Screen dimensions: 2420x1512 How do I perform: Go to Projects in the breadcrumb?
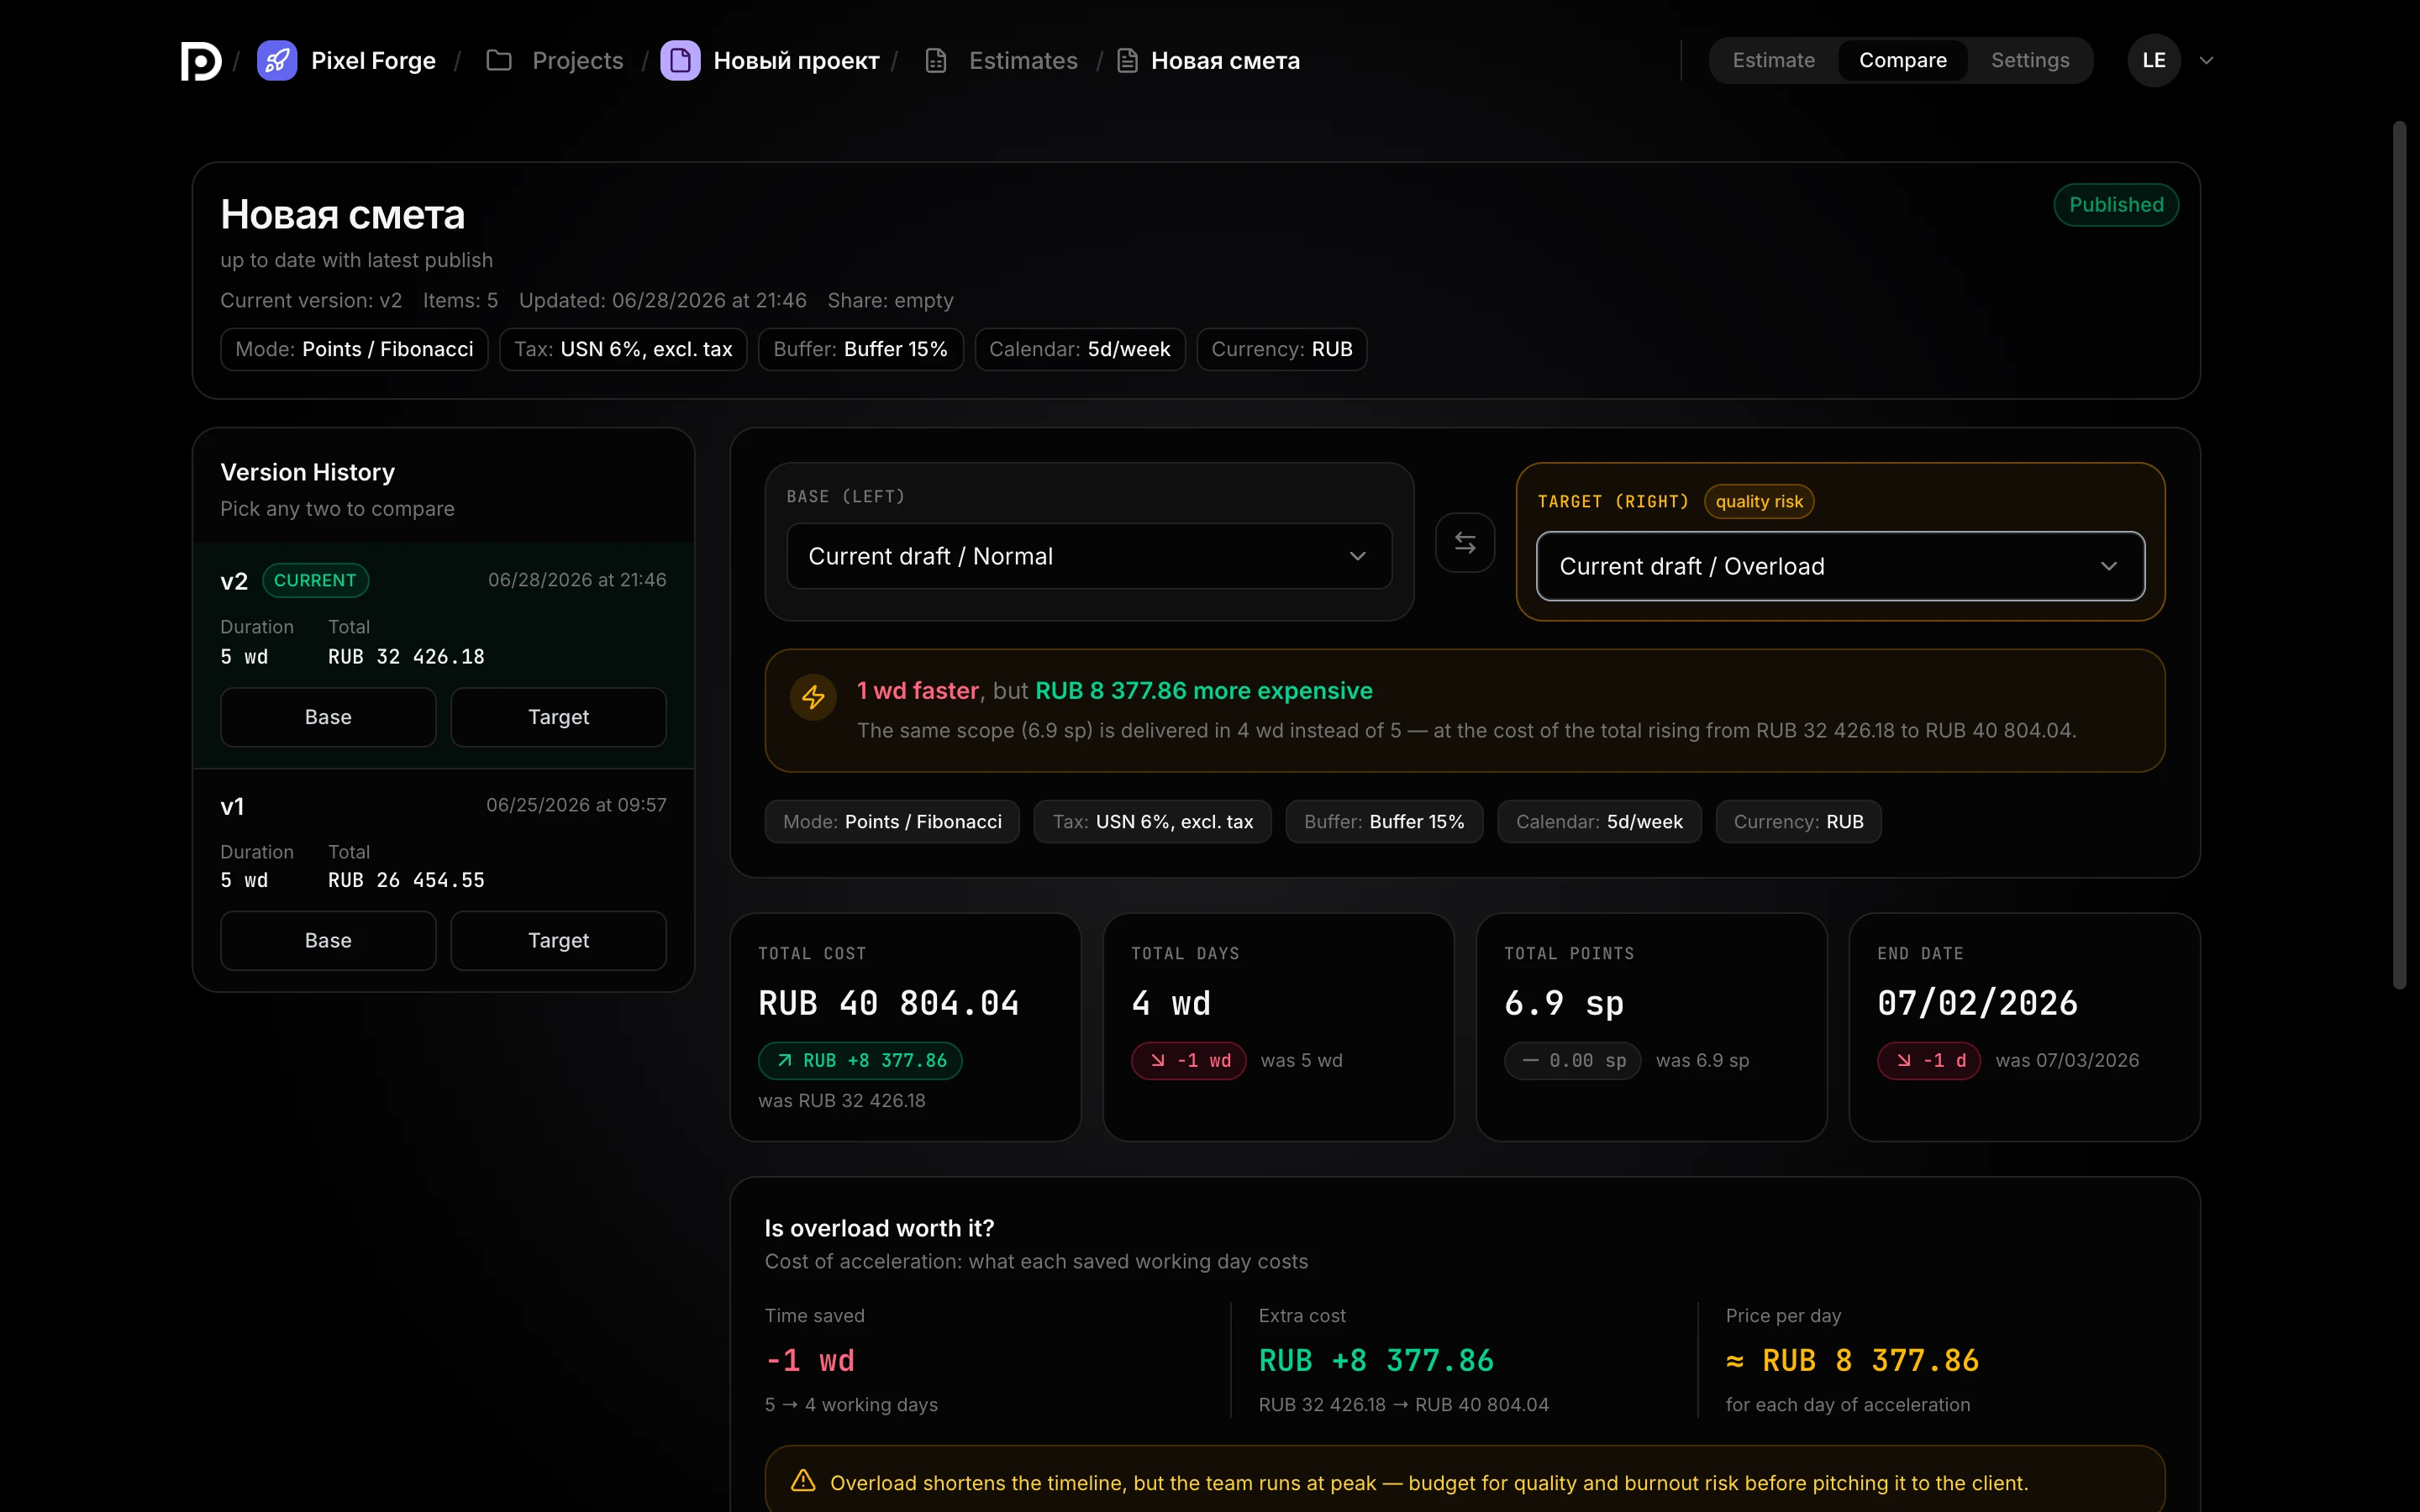[577, 61]
